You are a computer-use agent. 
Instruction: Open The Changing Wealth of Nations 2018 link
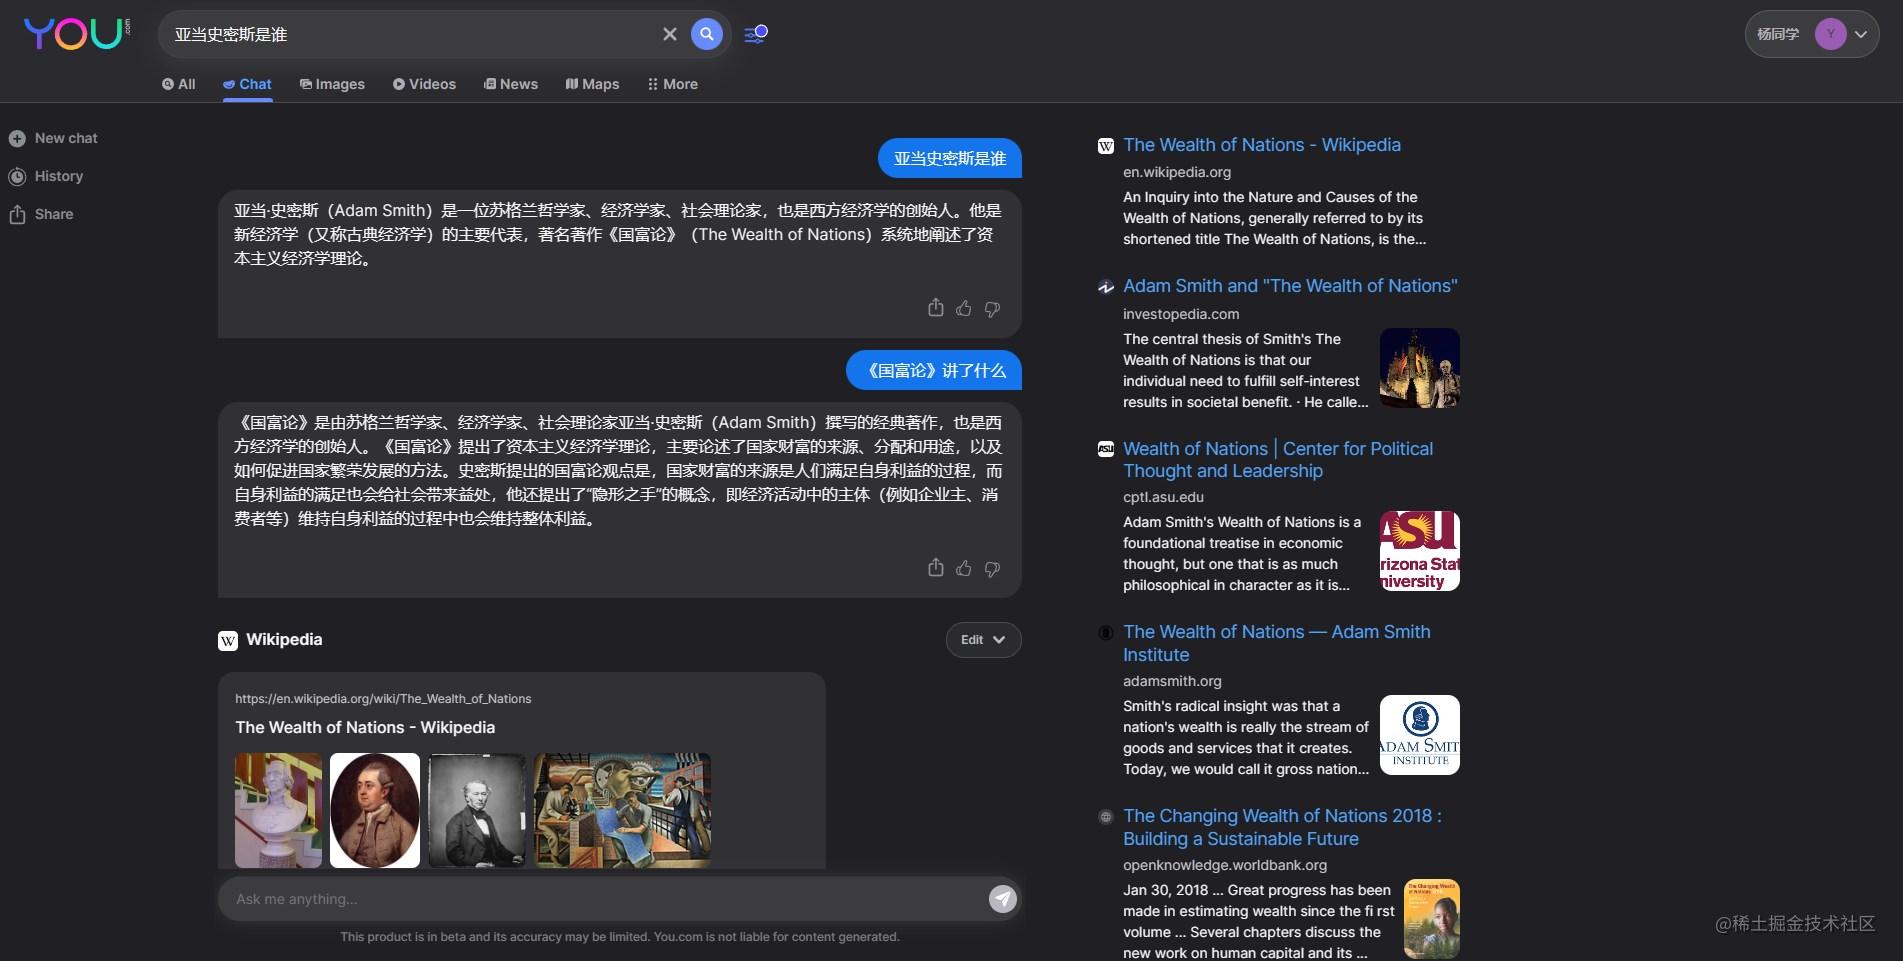tap(1282, 827)
